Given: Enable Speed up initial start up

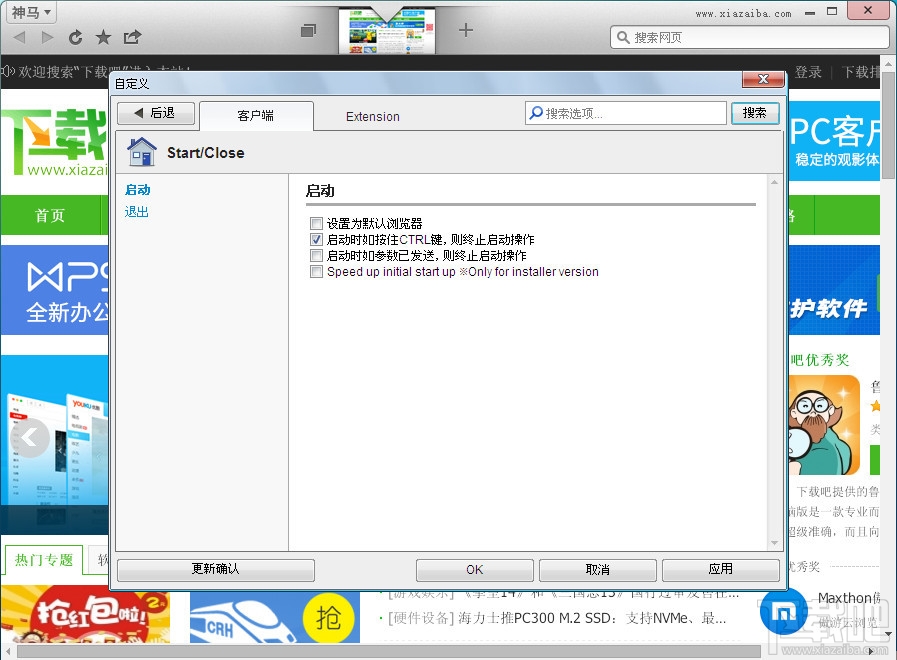Looking at the screenshot, I should pos(316,271).
